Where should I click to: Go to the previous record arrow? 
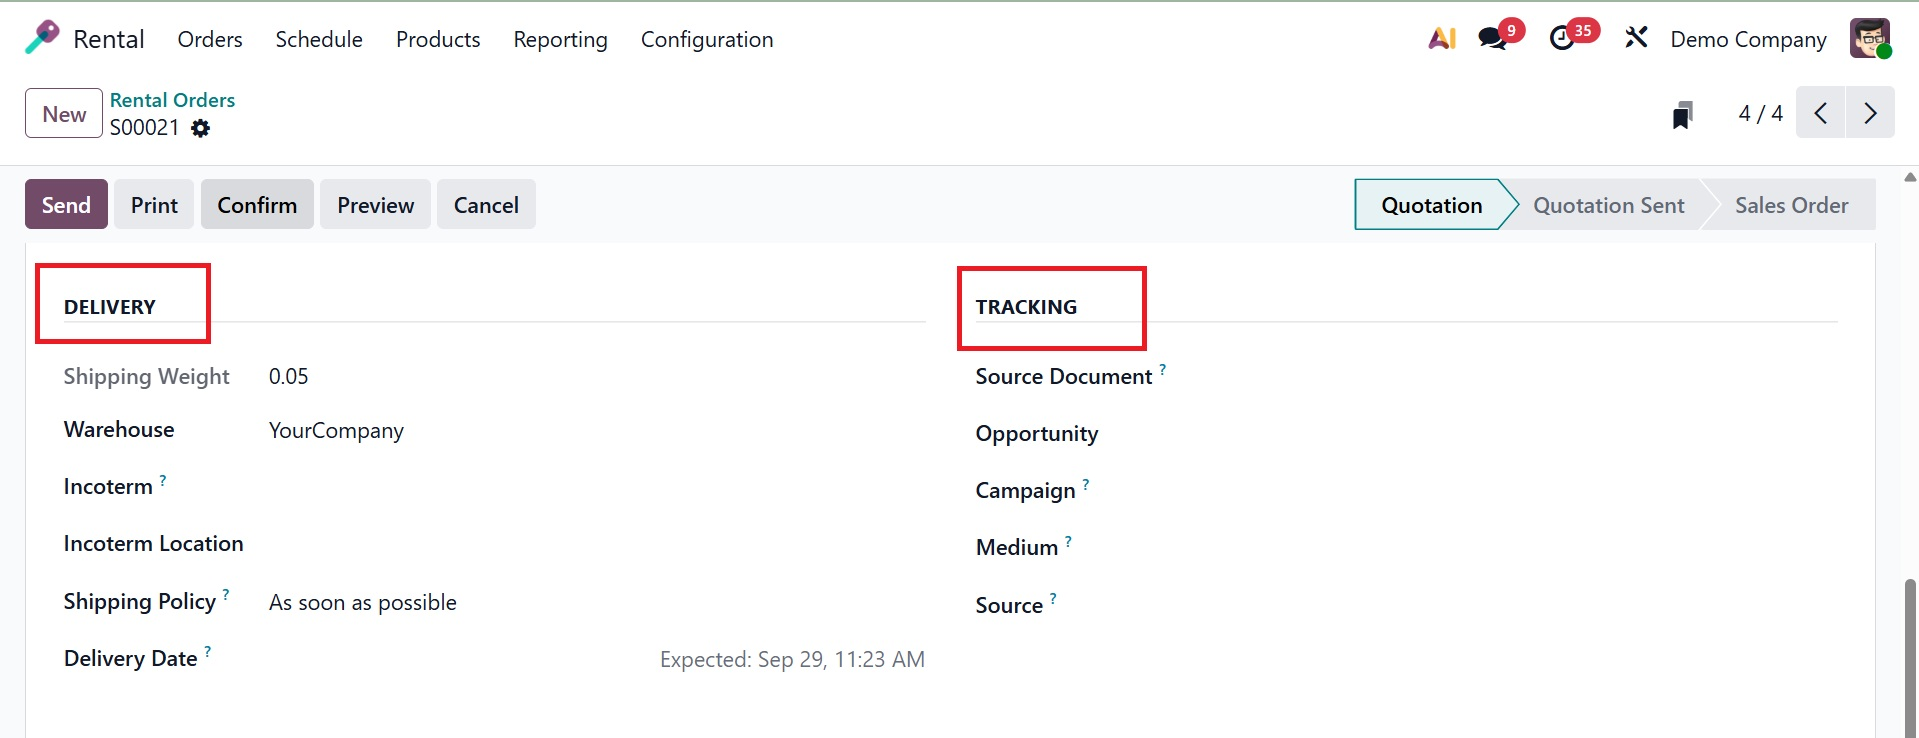coord(1821,113)
